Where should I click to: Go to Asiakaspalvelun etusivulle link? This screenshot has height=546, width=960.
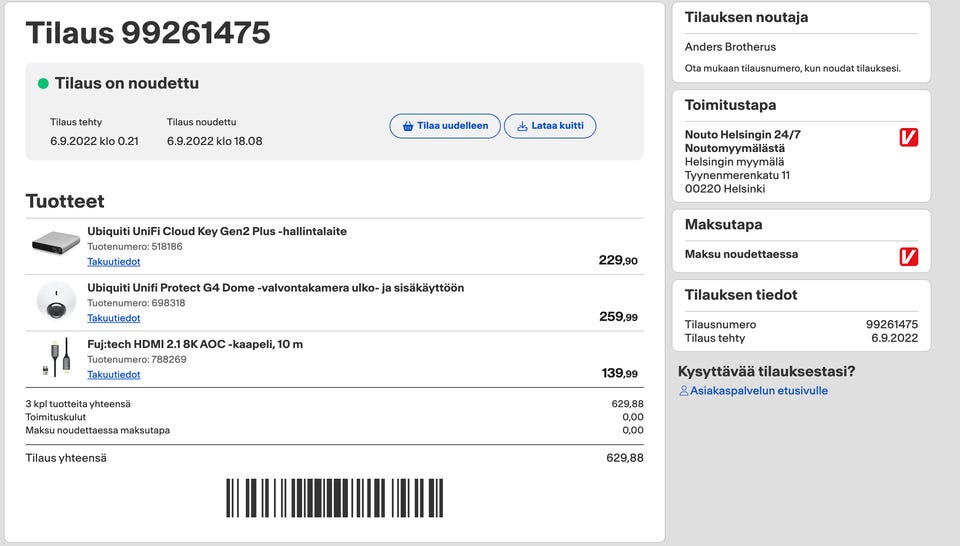click(x=759, y=391)
